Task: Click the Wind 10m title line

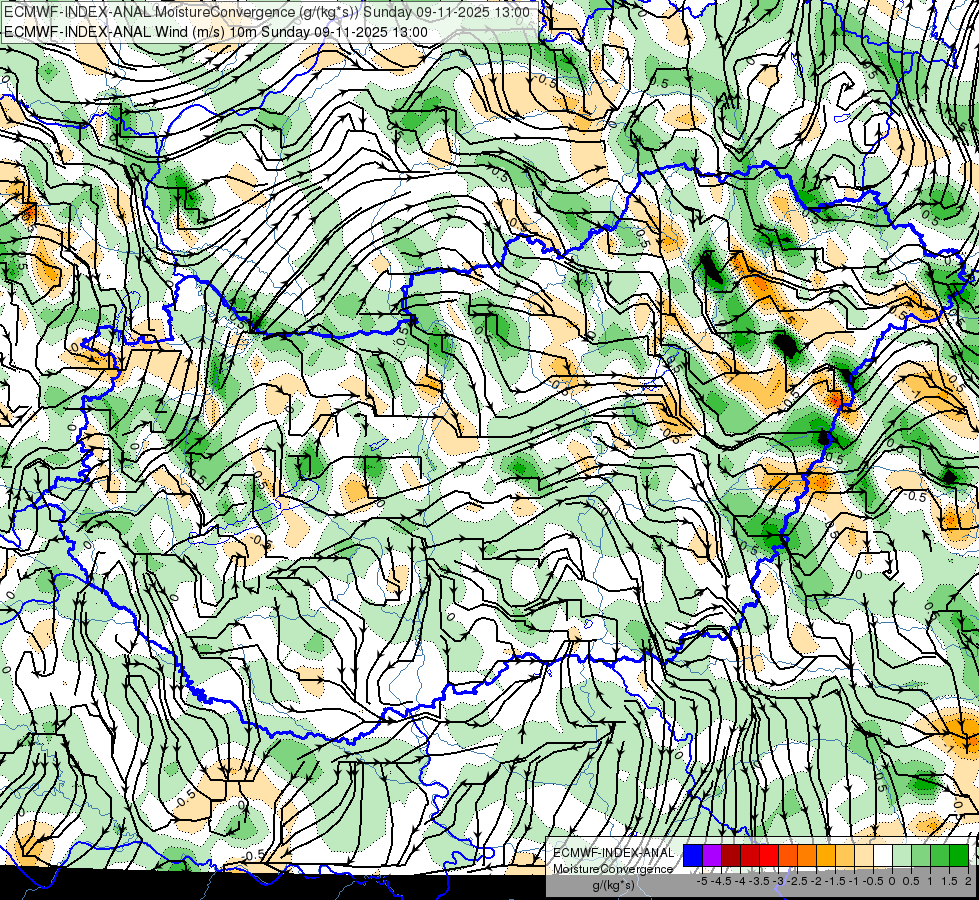Action: point(215,32)
